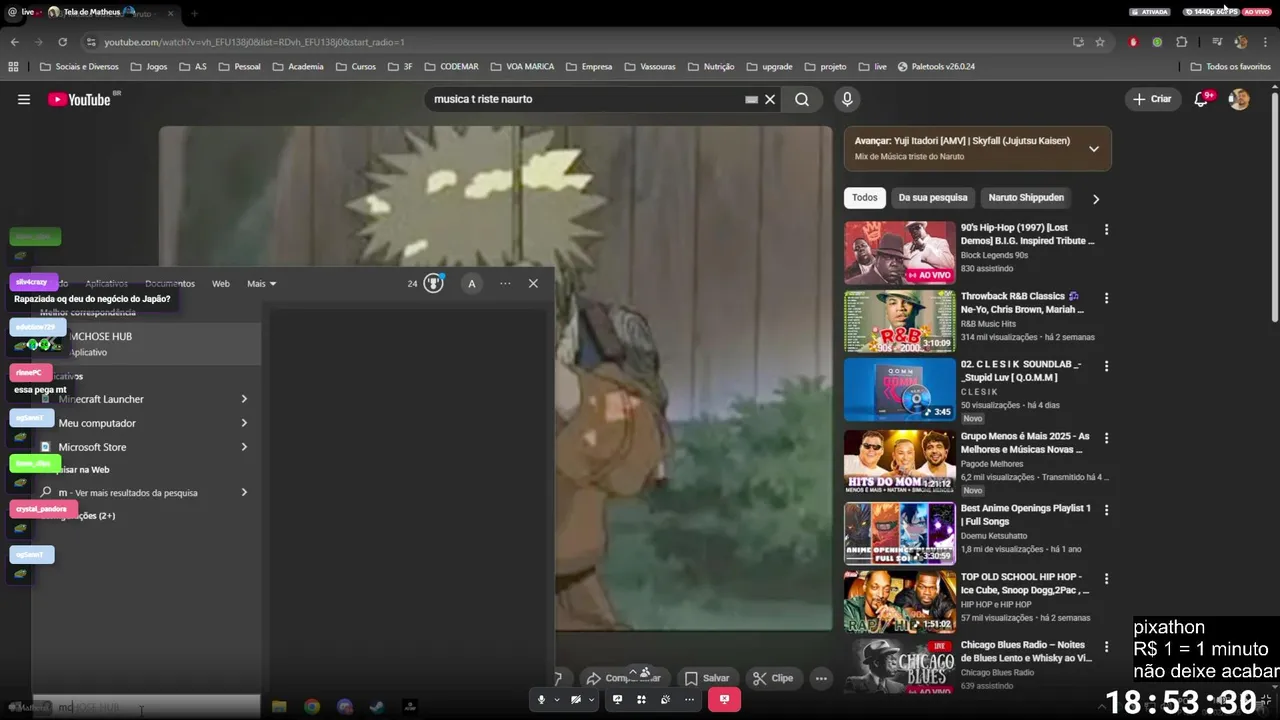
Task: Open the apps grid in bookmarks bar
Action: pos(13,67)
